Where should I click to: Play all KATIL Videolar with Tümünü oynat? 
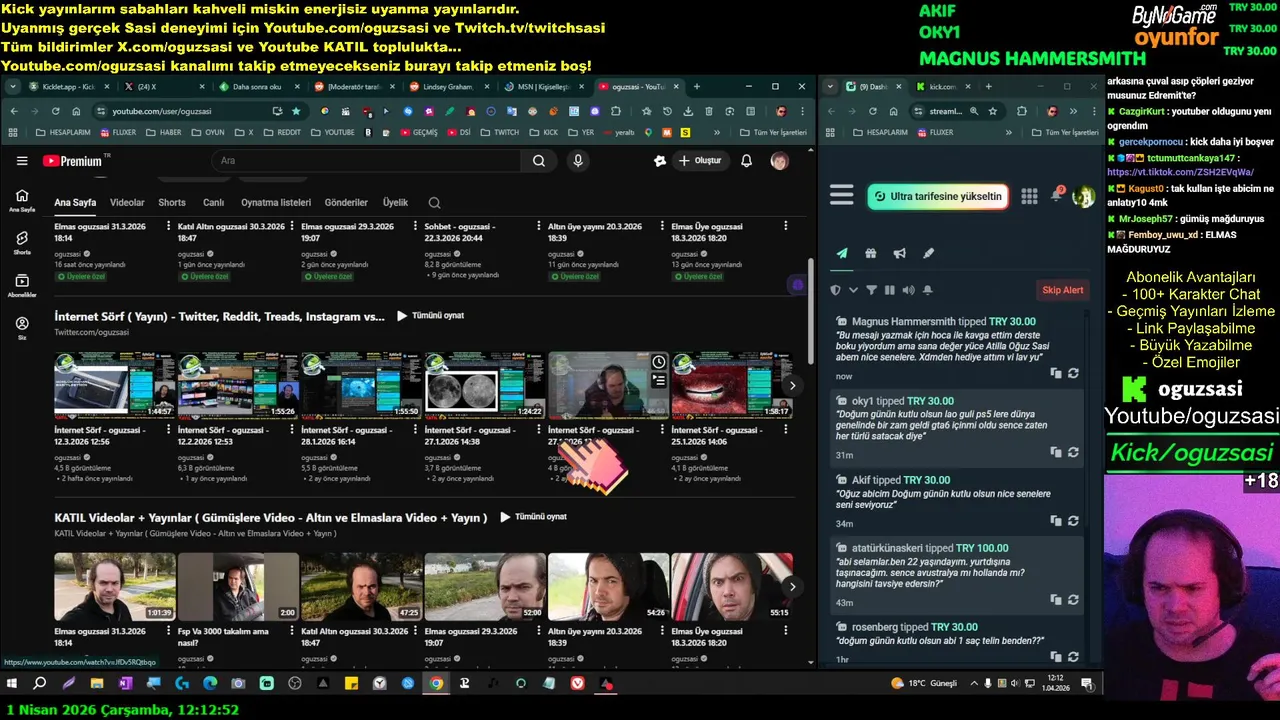click(533, 517)
